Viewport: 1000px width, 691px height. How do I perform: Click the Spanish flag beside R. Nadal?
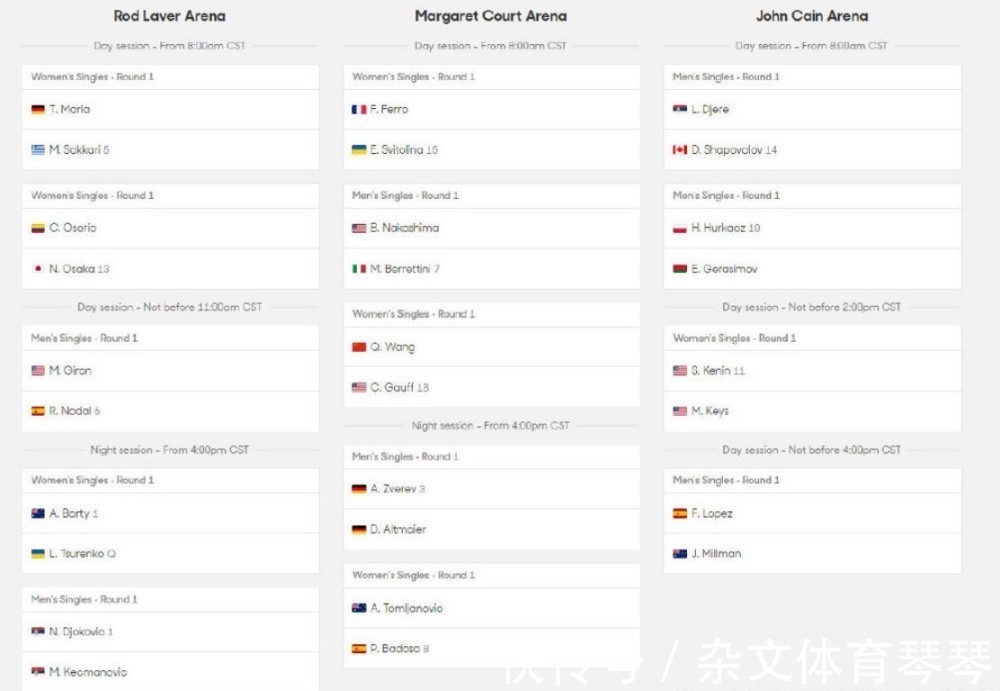coord(38,411)
